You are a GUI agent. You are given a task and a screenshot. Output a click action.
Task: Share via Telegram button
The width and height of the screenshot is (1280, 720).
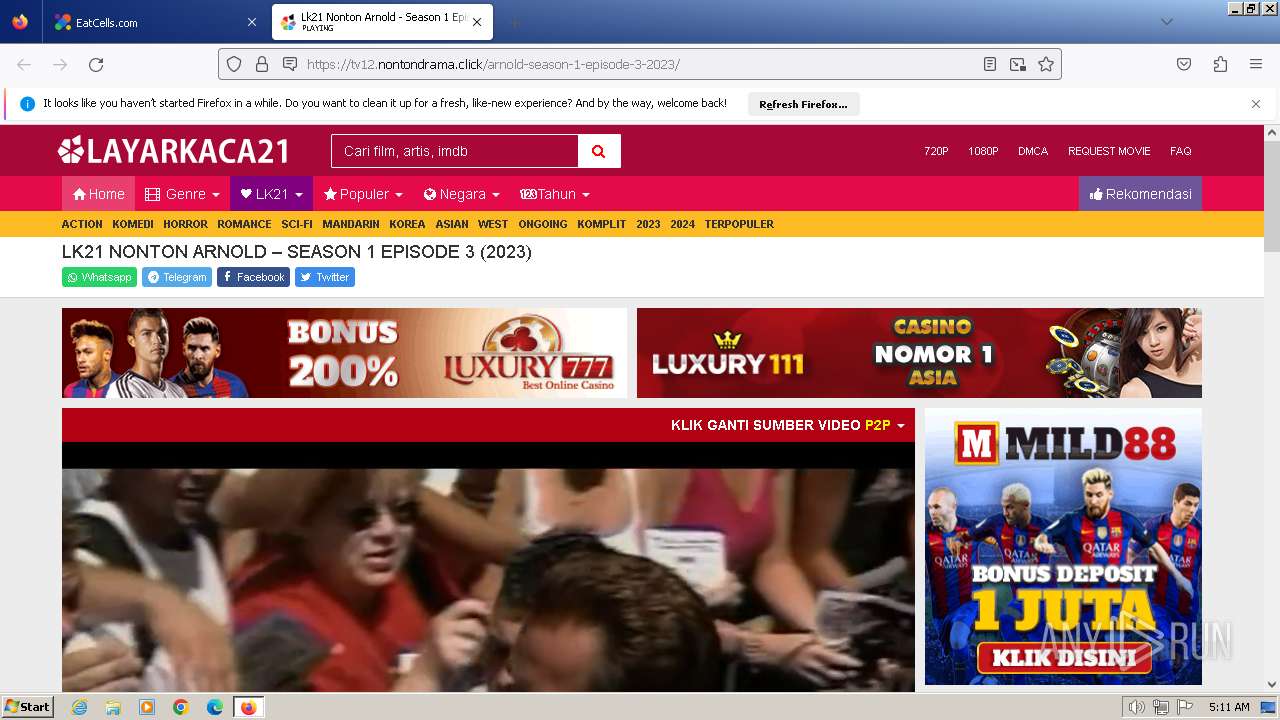[x=176, y=277]
